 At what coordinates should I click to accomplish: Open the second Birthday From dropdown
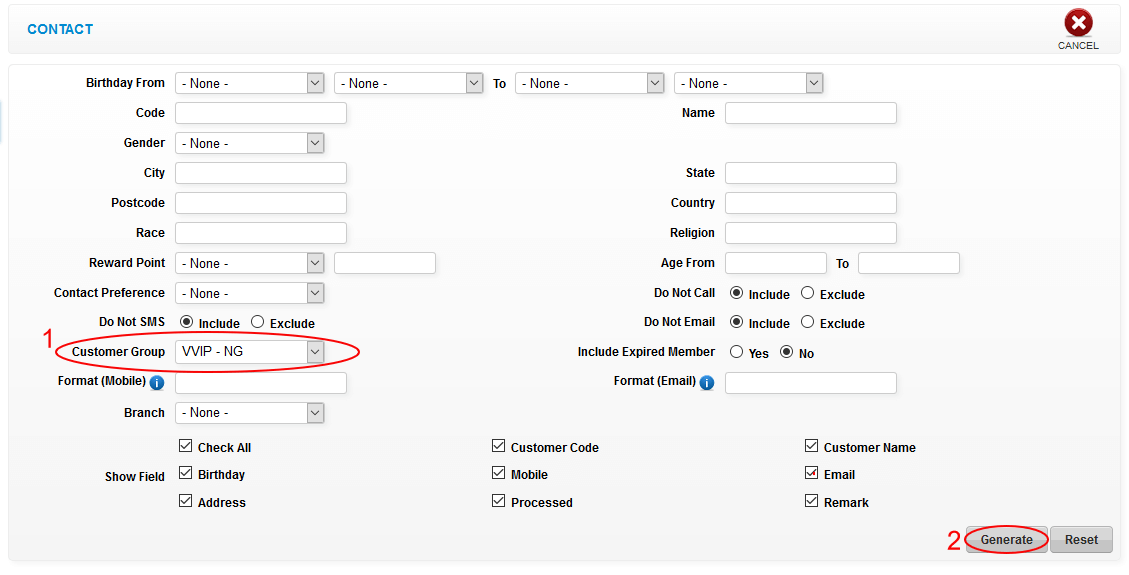pos(408,83)
